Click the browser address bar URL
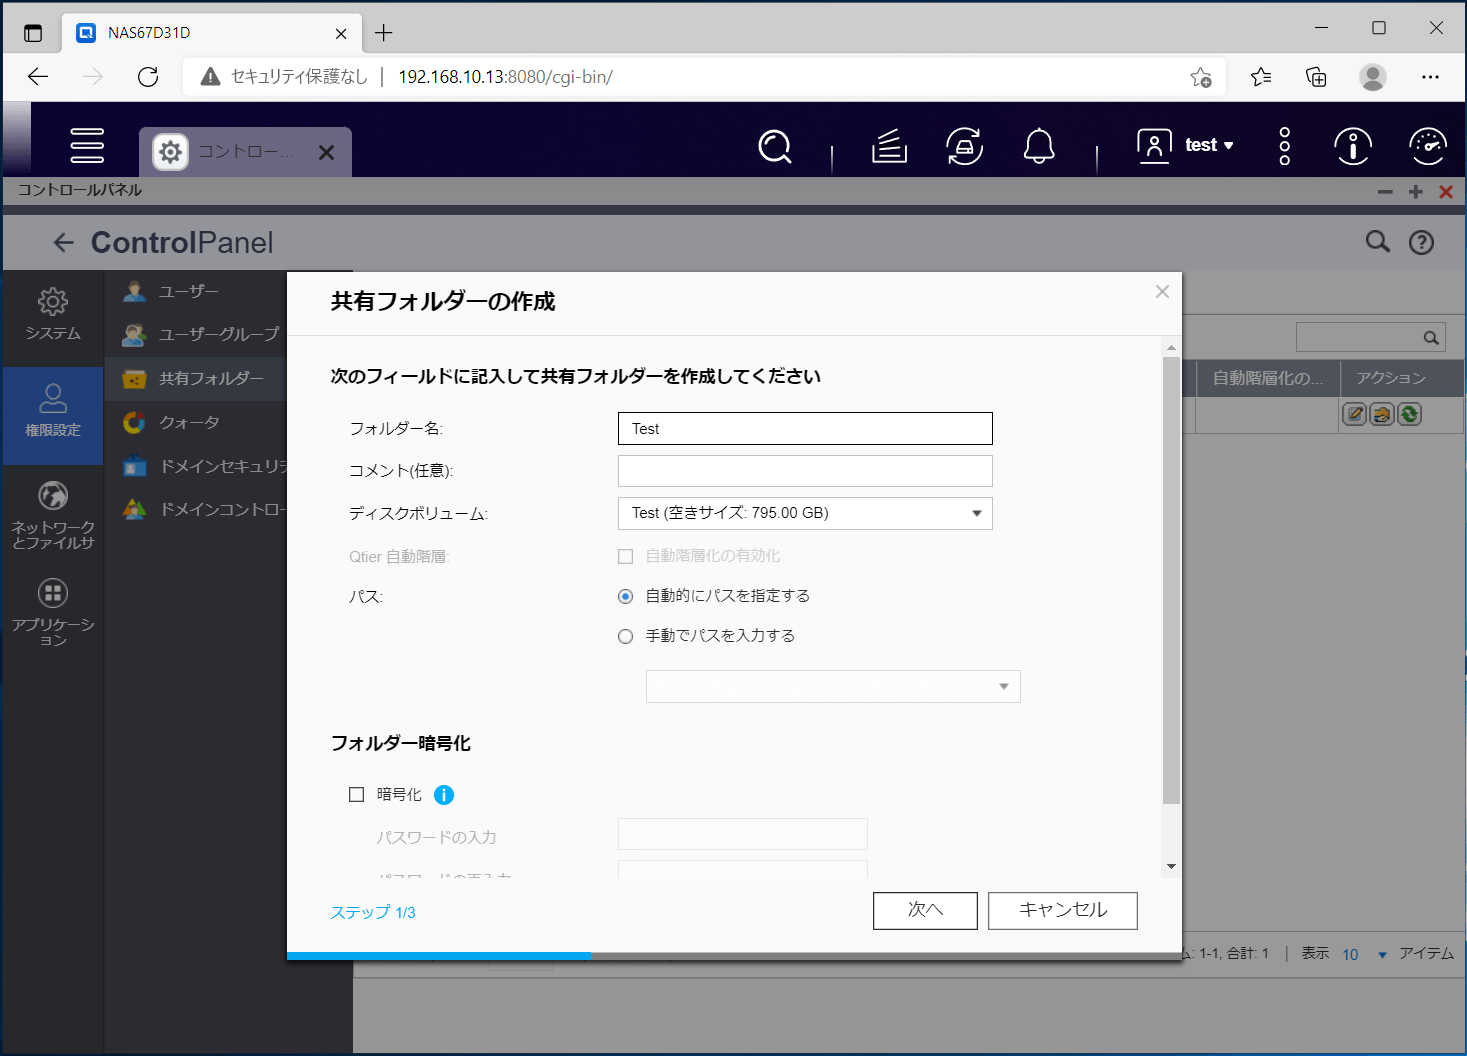Viewport: 1467px width, 1056px height. tap(505, 77)
